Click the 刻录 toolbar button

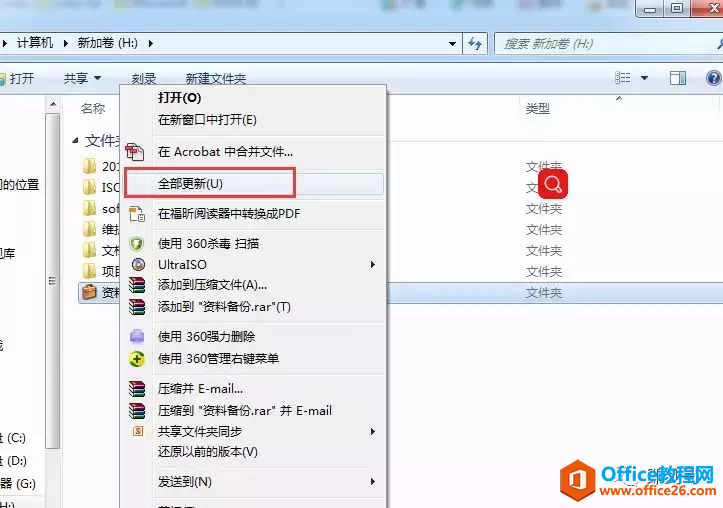(143, 78)
